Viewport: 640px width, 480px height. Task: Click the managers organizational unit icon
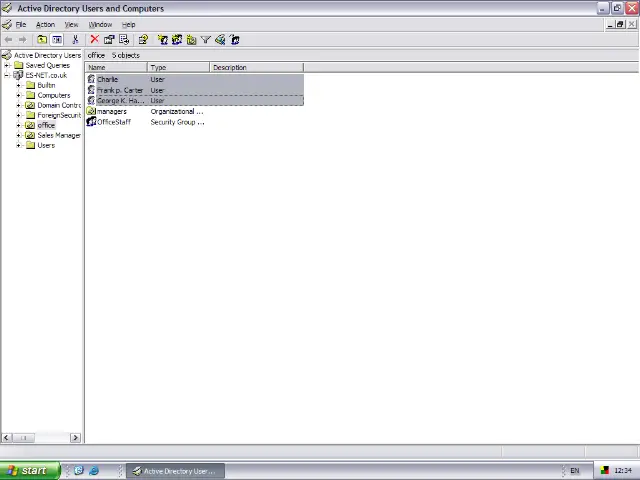tap(91, 111)
